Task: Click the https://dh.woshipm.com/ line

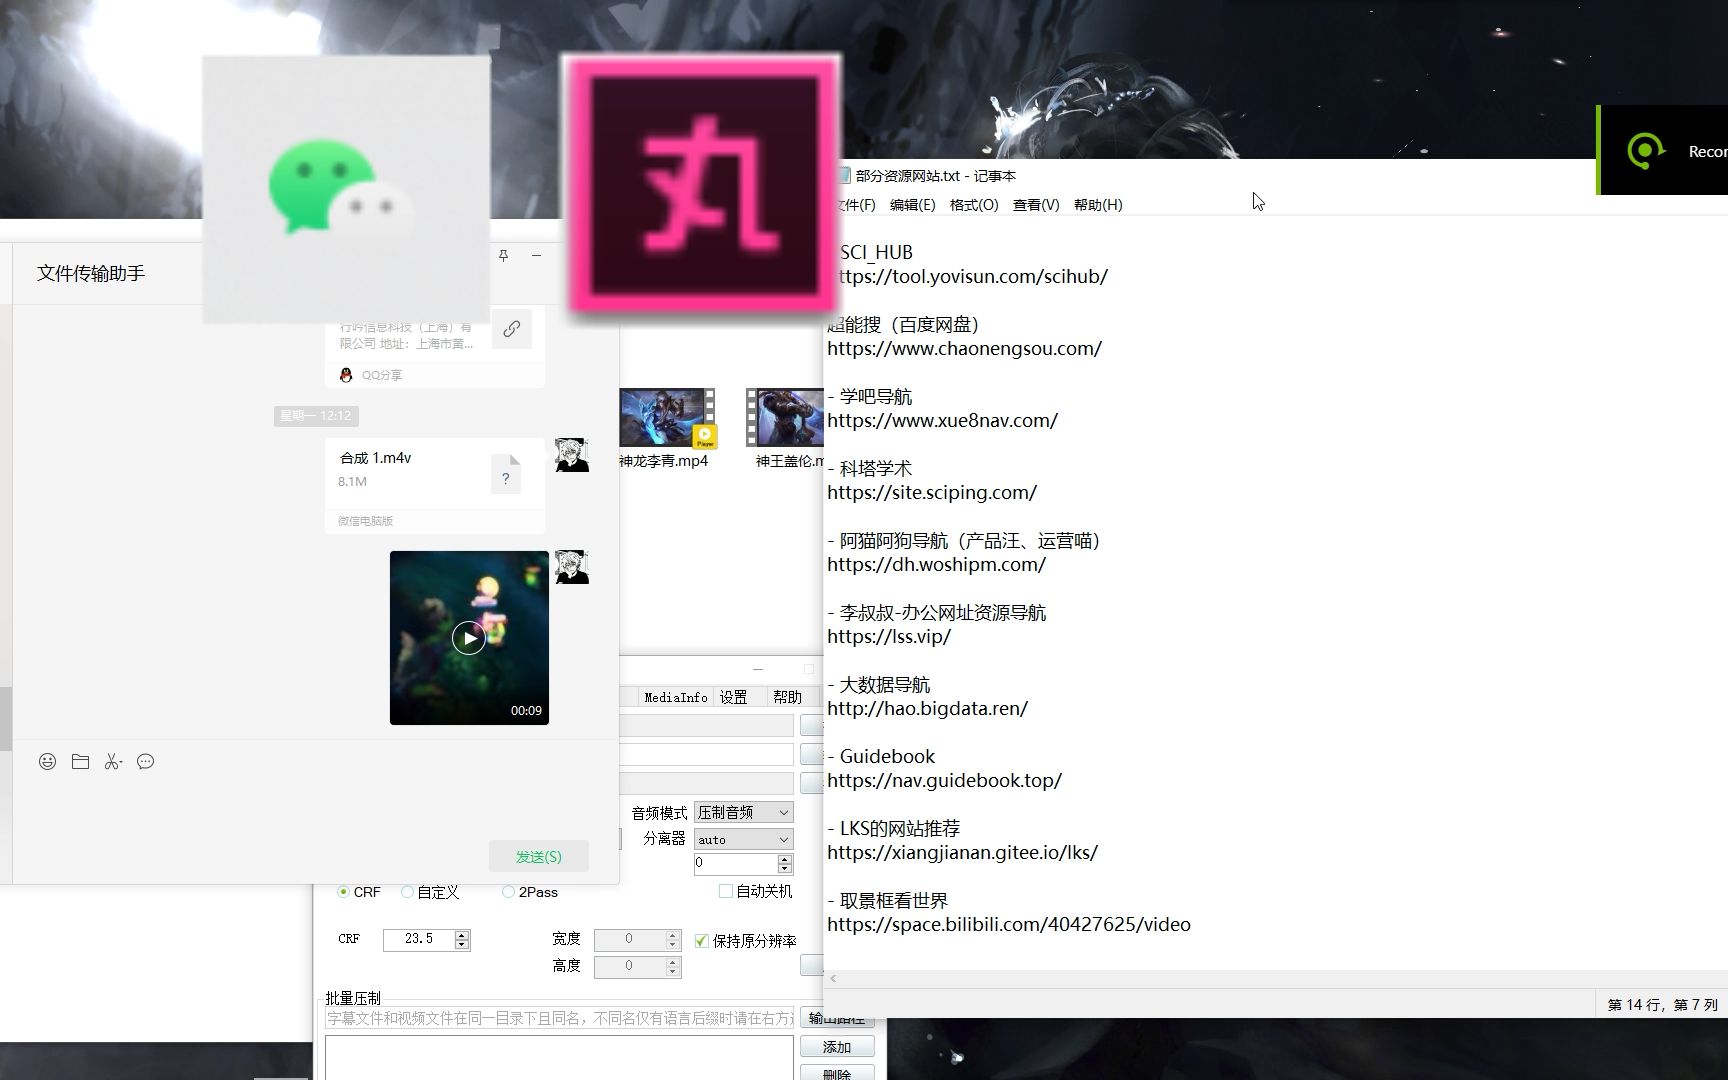Action: 937,565
